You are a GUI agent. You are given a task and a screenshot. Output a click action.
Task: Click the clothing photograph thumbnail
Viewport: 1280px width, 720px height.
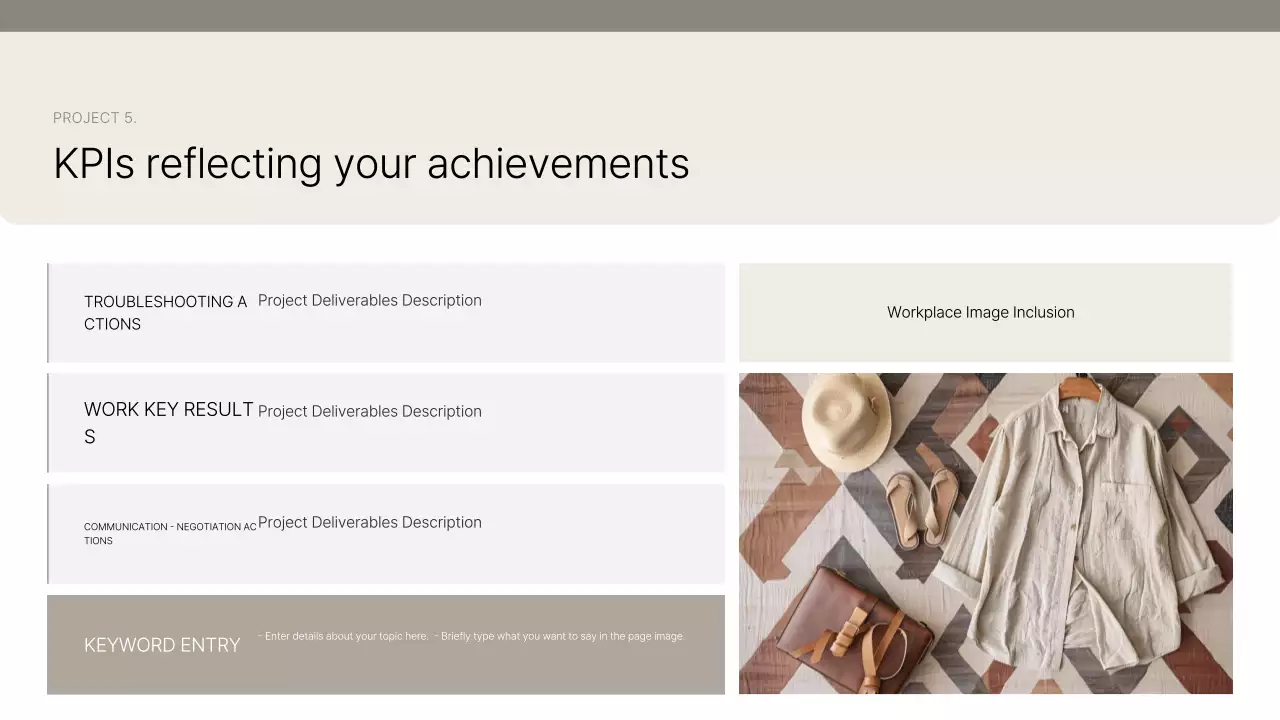(x=985, y=533)
